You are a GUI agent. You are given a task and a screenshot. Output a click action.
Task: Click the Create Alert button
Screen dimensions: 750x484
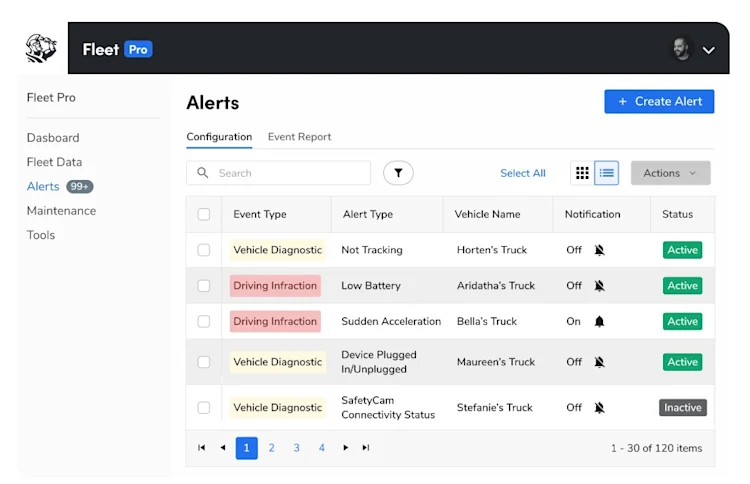tap(659, 101)
